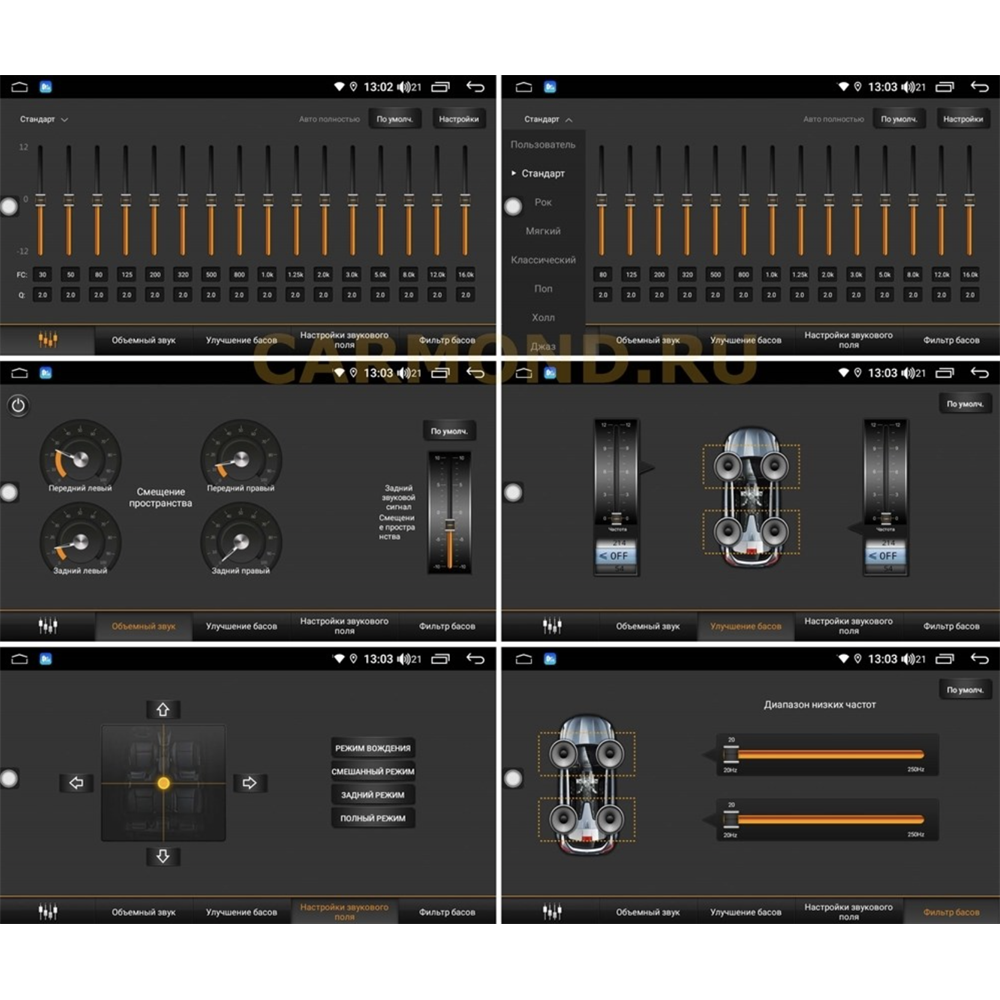Collapse the opened Стандарт preset dropdown

[x=548, y=119]
